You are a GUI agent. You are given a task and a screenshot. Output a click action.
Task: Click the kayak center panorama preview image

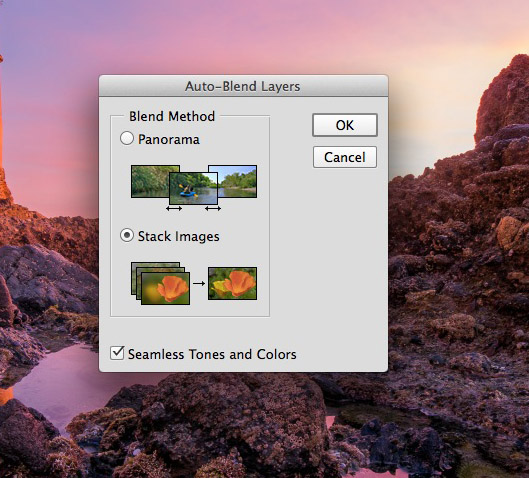point(194,188)
